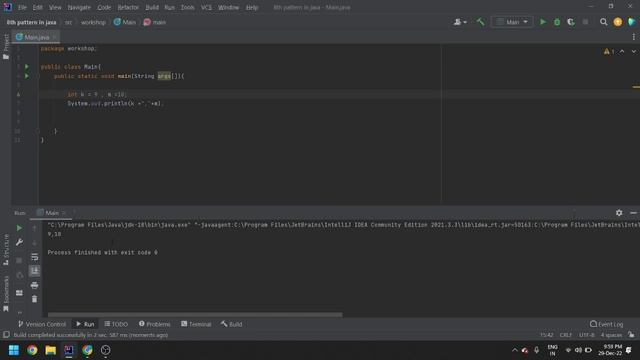Show hidden system tray icons chevron
Screen dimensions: 640x360
click(515, 350)
